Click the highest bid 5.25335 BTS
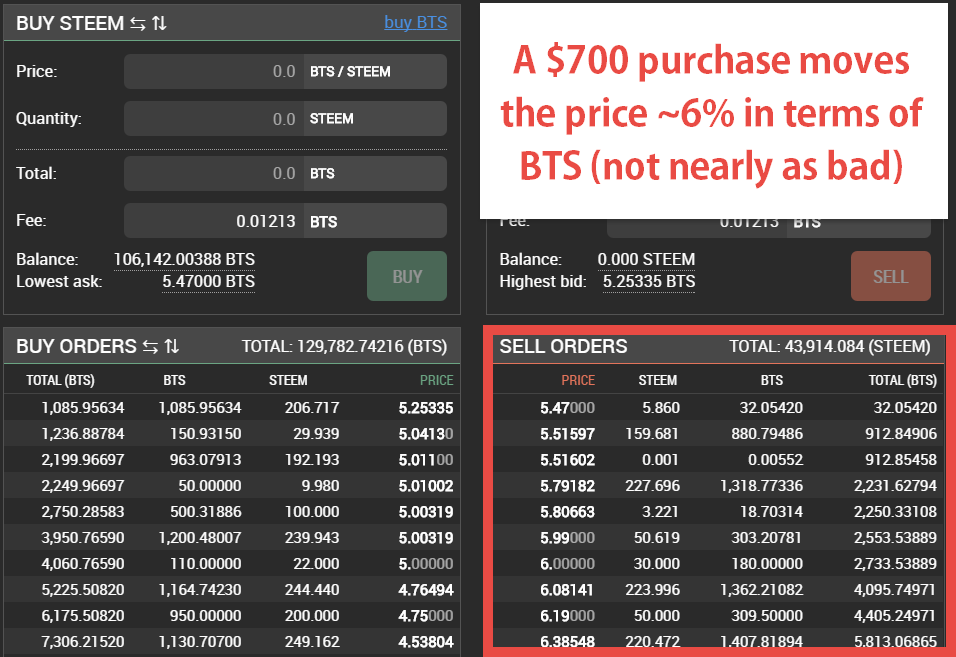The height and width of the screenshot is (657, 956). click(649, 282)
